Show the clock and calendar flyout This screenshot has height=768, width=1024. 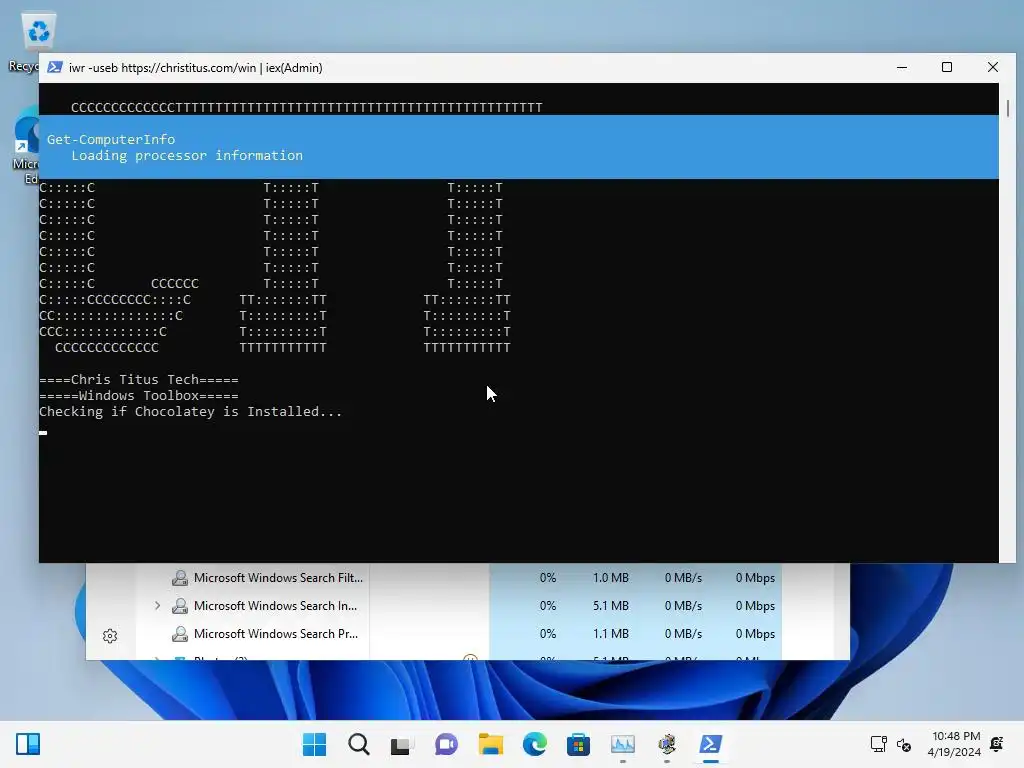point(953,744)
